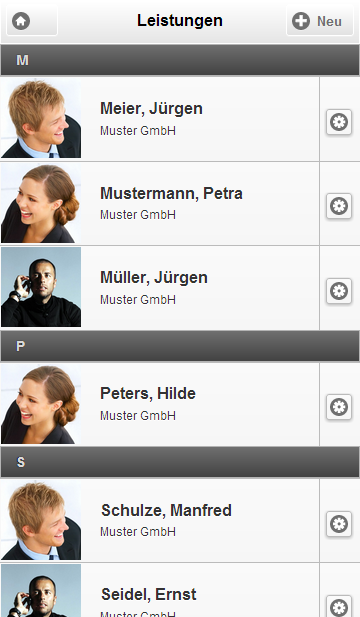The image size is (360, 617).
Task: Open gear settings for Schulze, Manfred
Action: coord(339,524)
